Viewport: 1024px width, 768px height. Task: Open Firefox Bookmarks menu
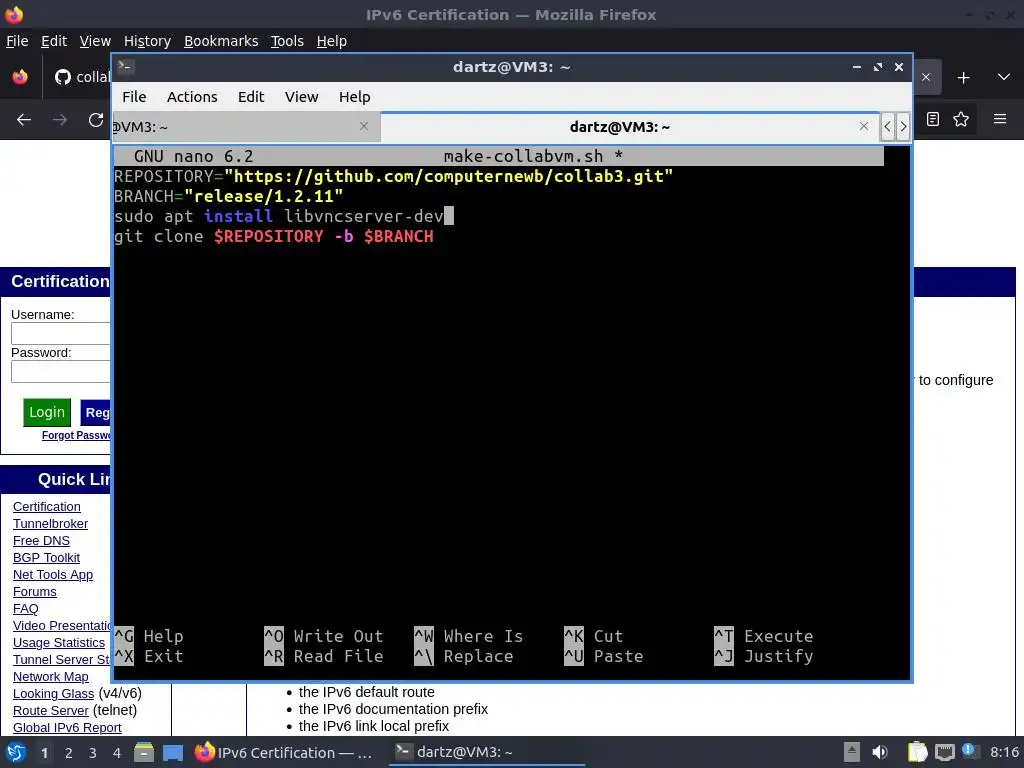(x=221, y=41)
